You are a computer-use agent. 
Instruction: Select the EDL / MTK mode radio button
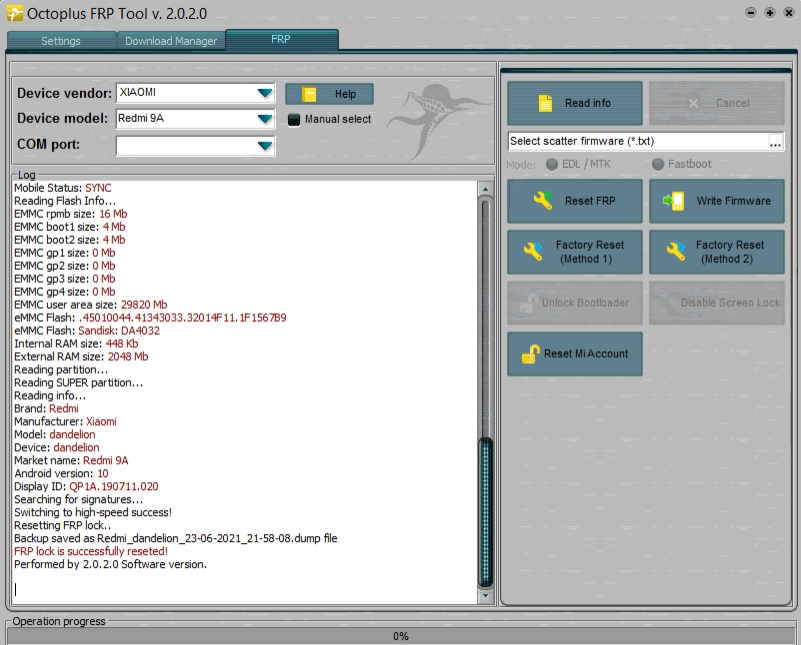click(552, 164)
